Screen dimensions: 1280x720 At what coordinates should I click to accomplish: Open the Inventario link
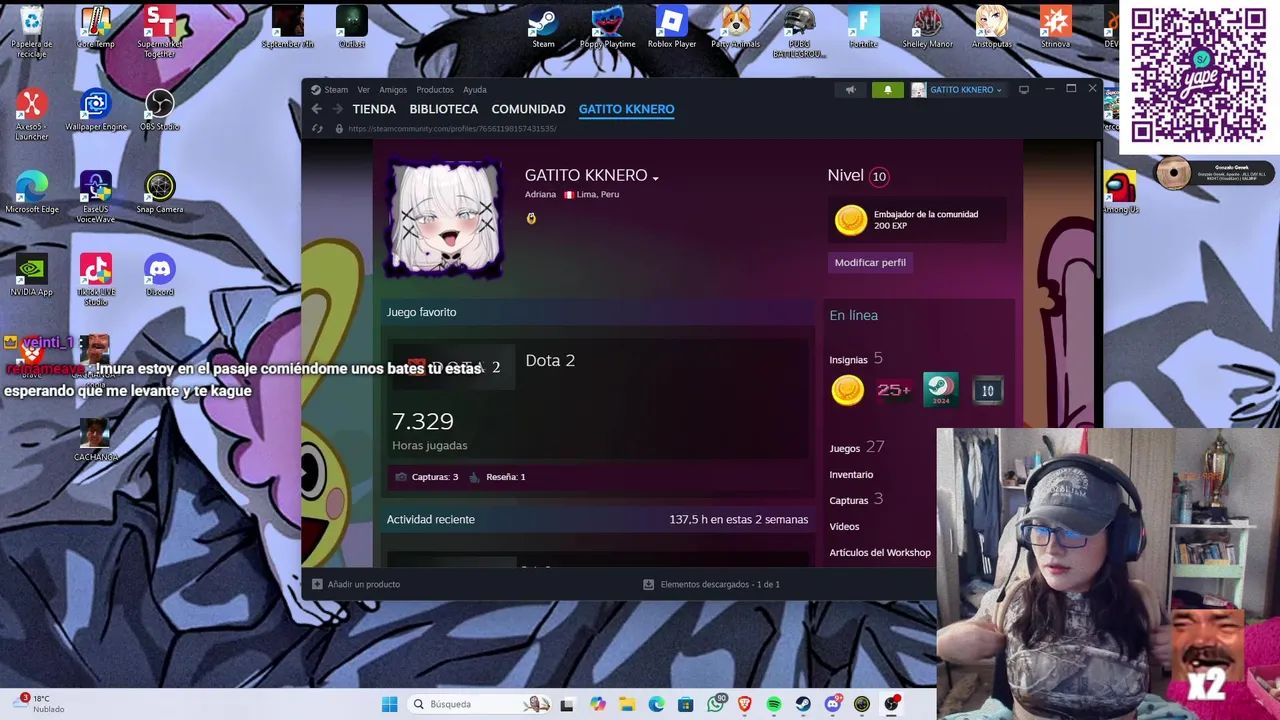coord(851,475)
